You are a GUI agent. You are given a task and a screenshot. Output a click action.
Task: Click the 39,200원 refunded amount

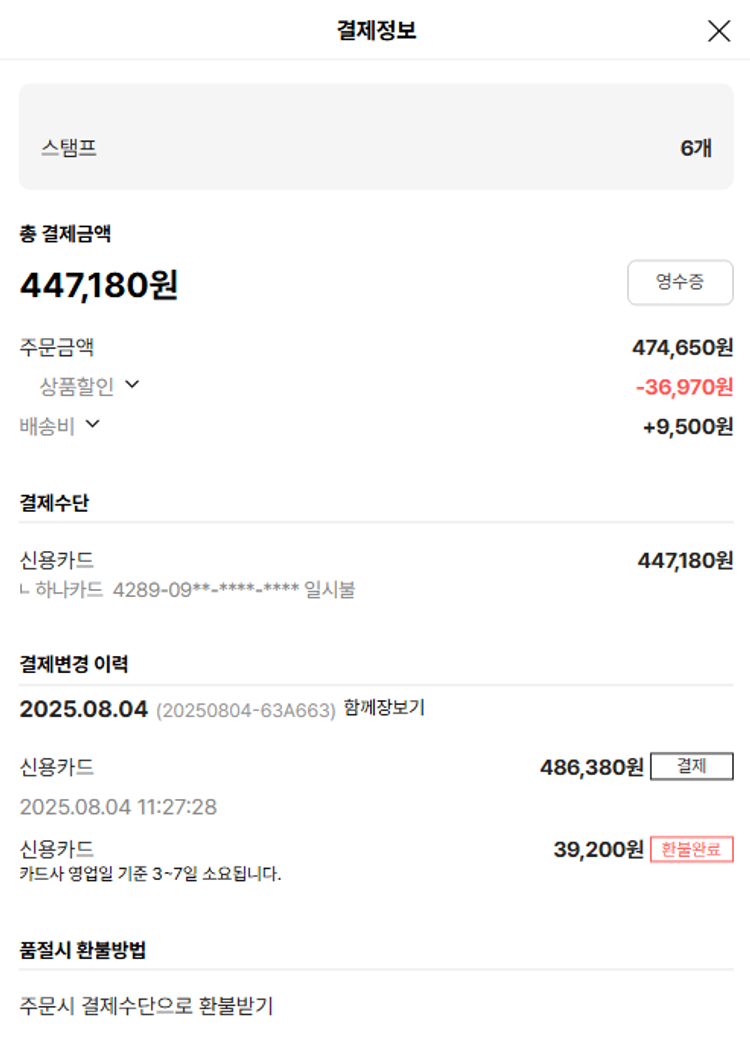tap(598, 850)
